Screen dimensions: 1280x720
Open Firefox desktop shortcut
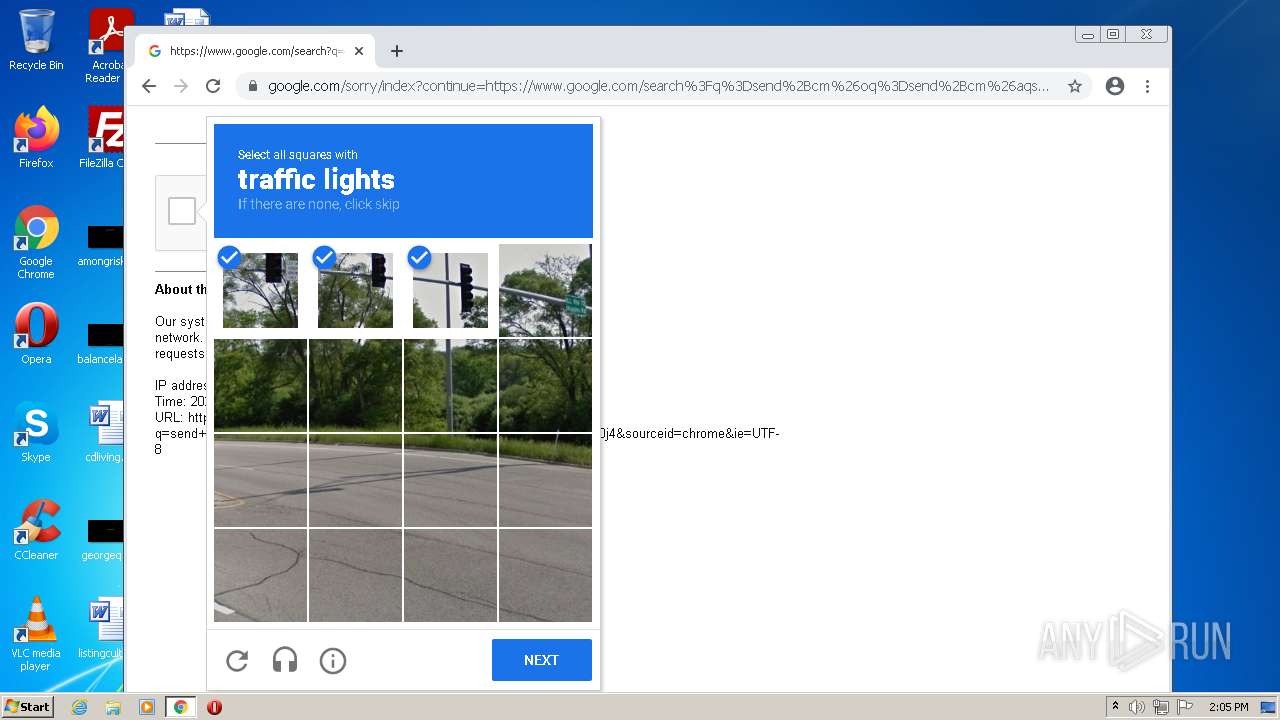click(36, 138)
